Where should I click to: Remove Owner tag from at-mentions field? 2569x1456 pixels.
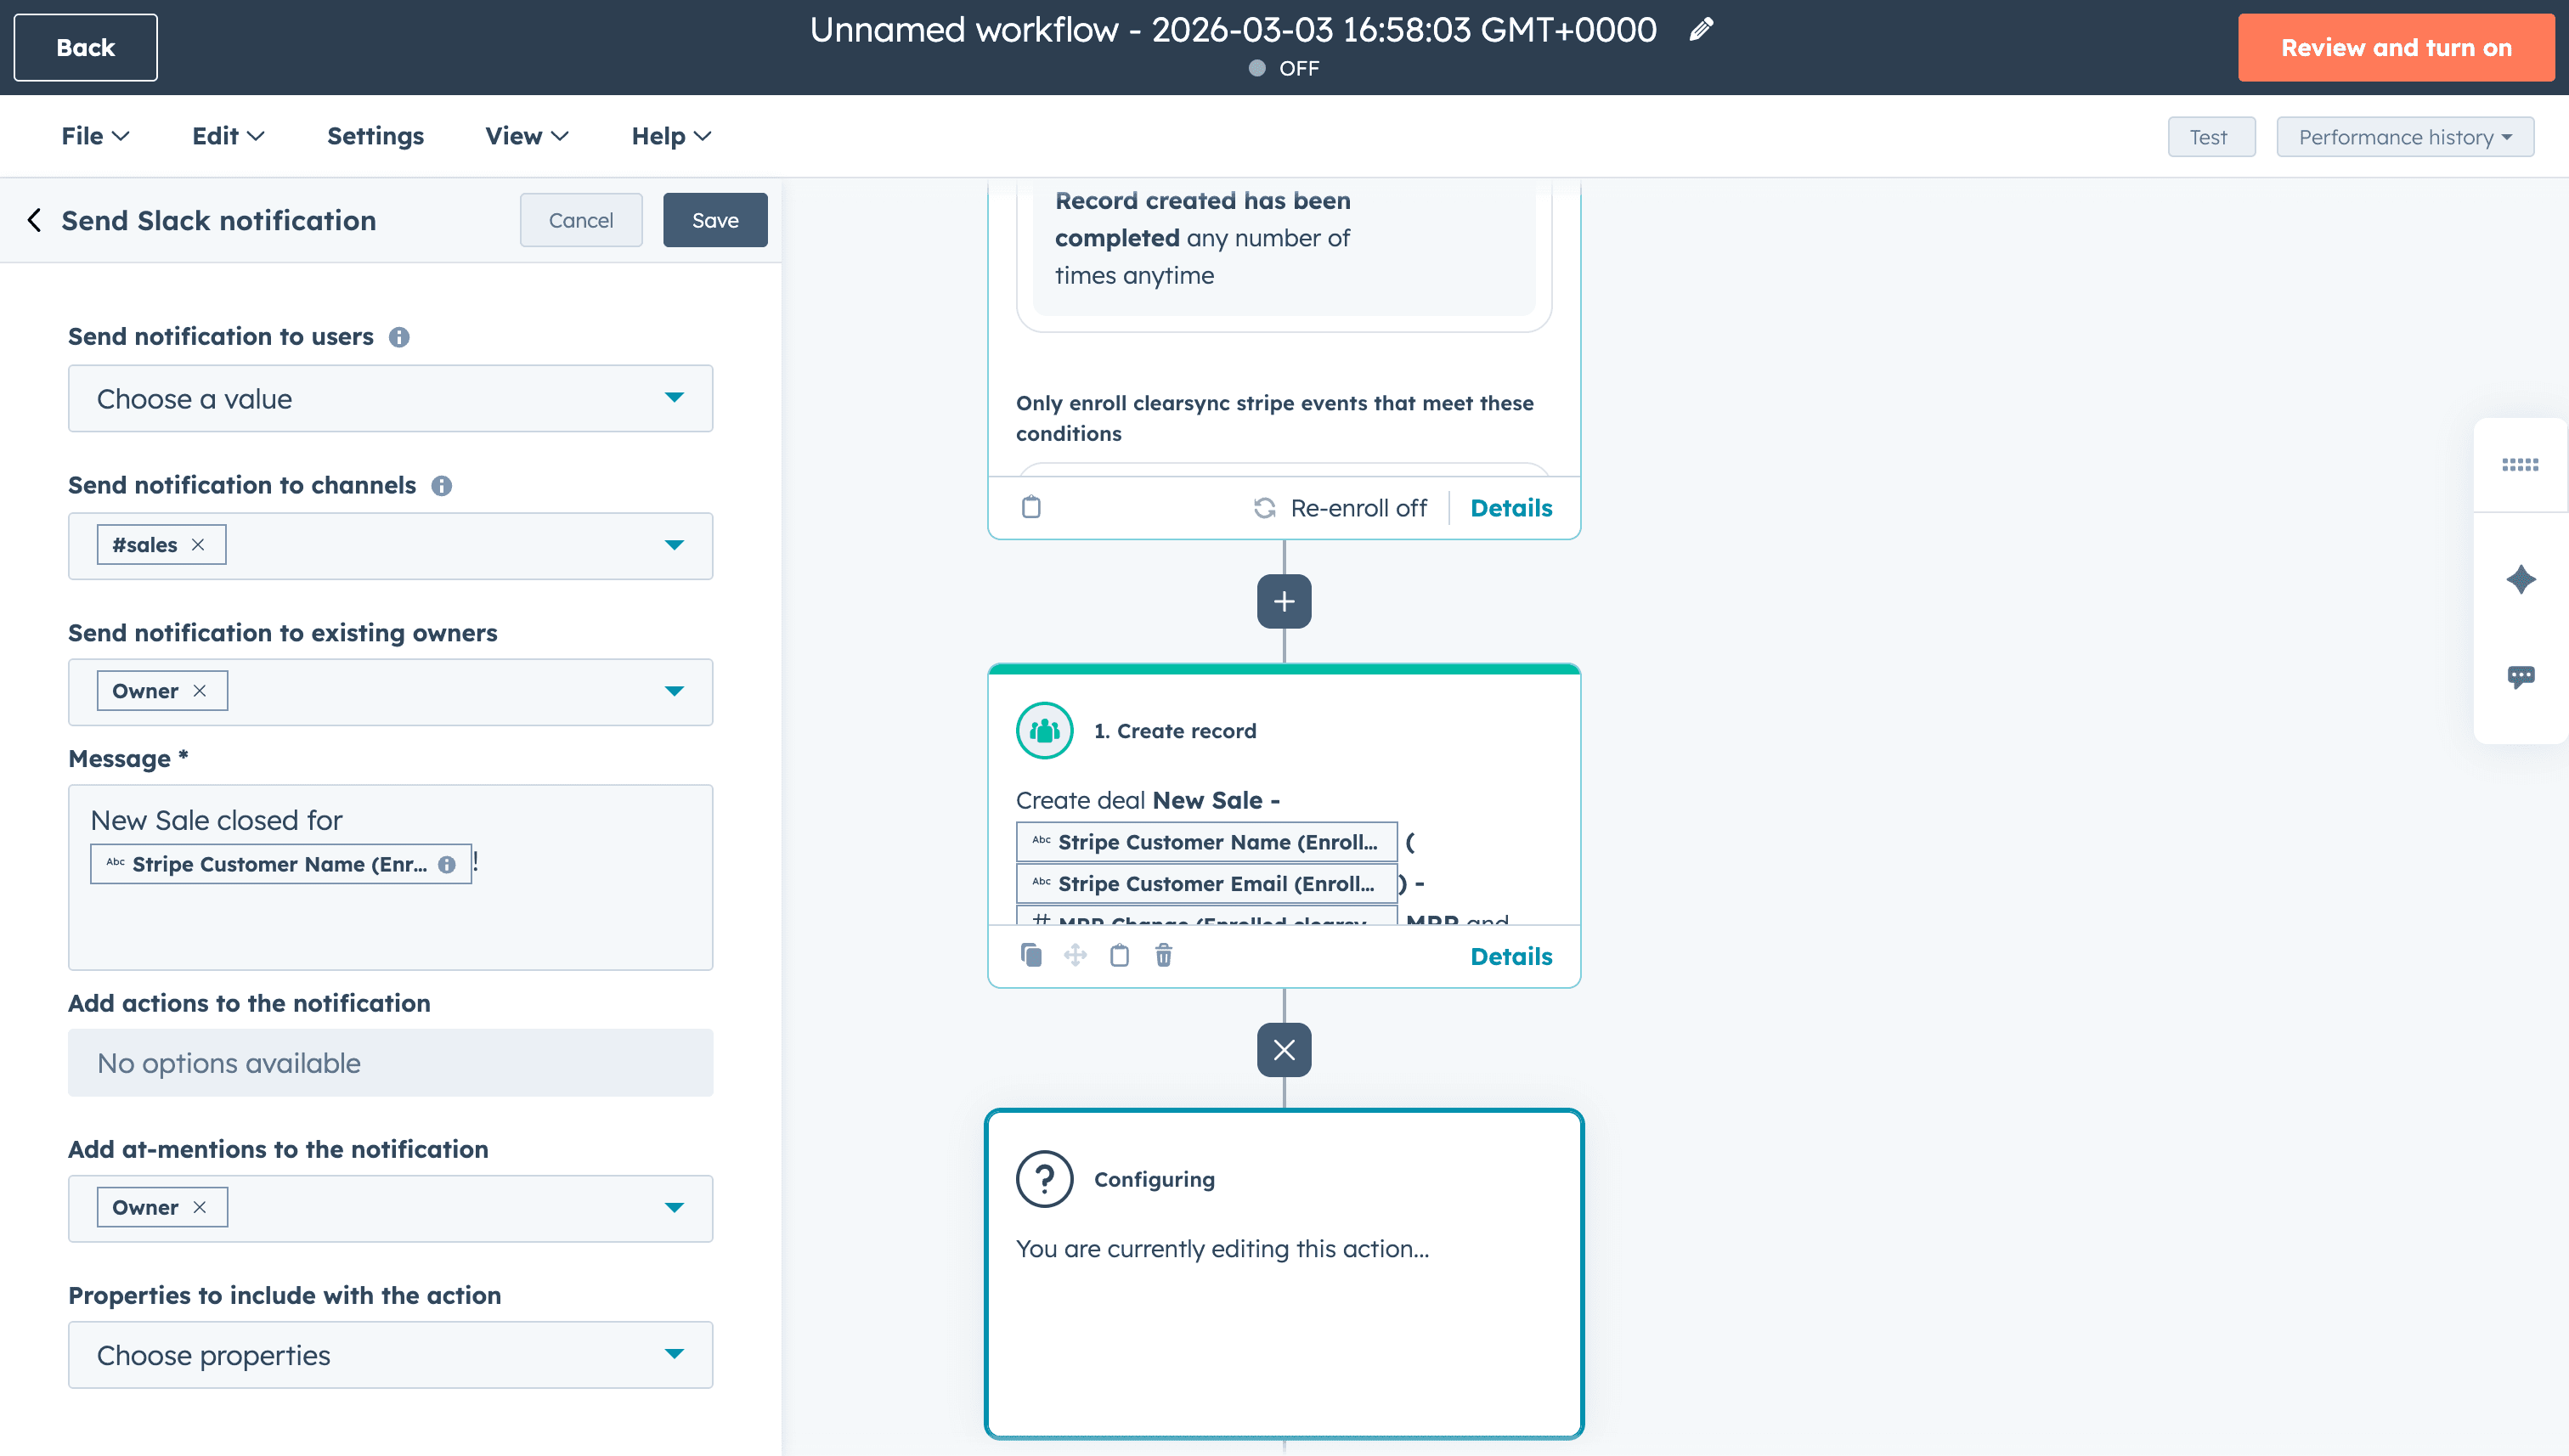coord(200,1207)
